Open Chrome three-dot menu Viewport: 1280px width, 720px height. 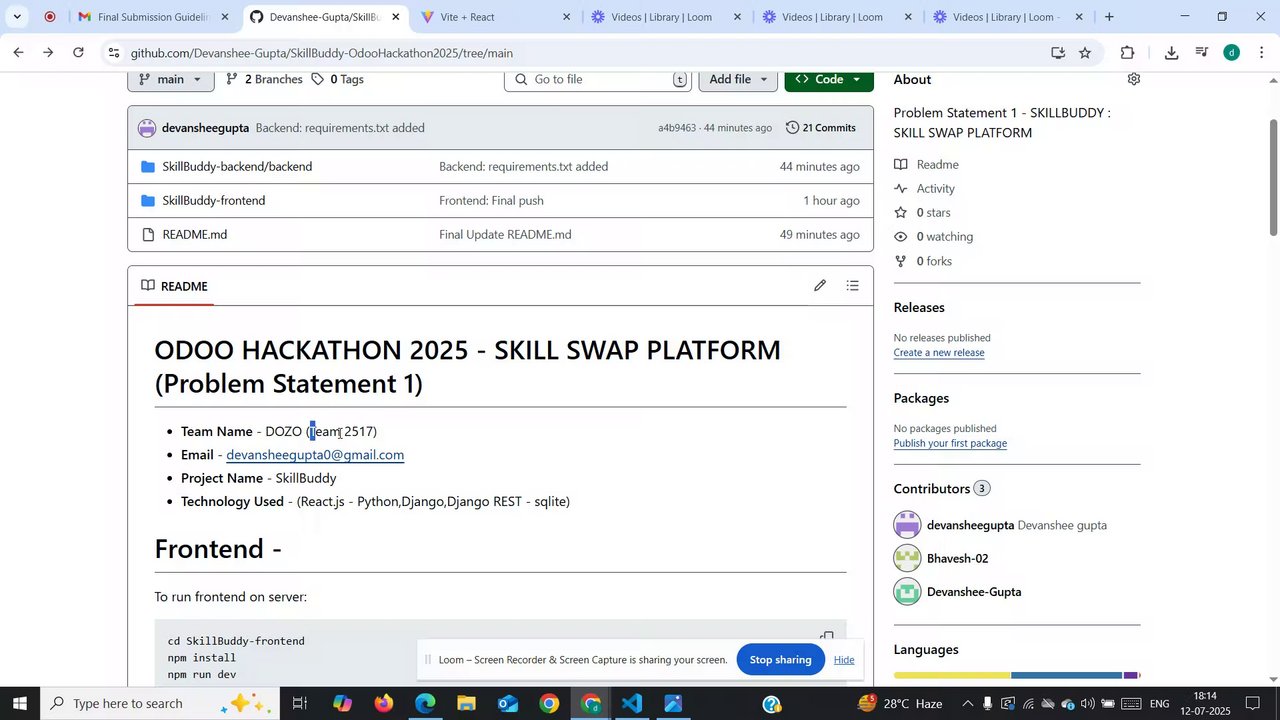[x=1261, y=53]
